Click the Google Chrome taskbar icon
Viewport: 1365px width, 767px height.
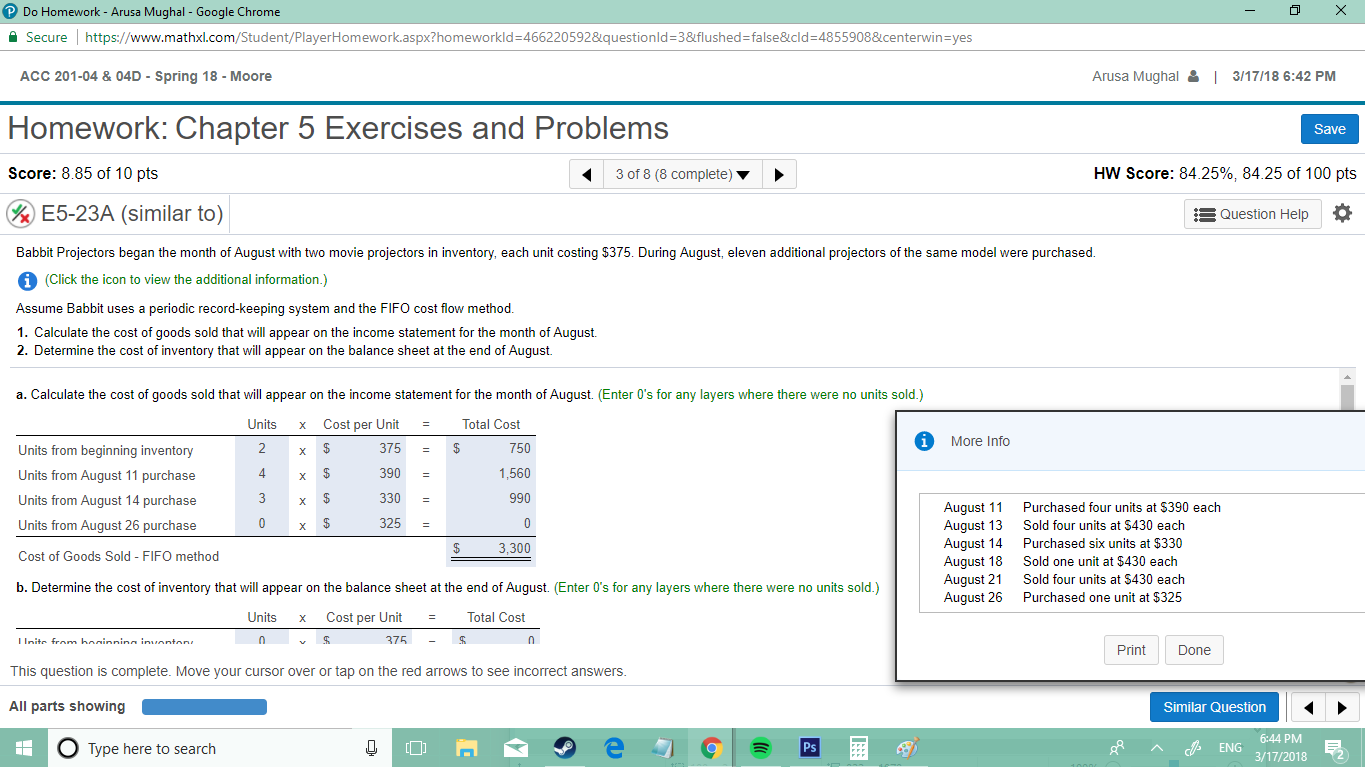coord(711,748)
